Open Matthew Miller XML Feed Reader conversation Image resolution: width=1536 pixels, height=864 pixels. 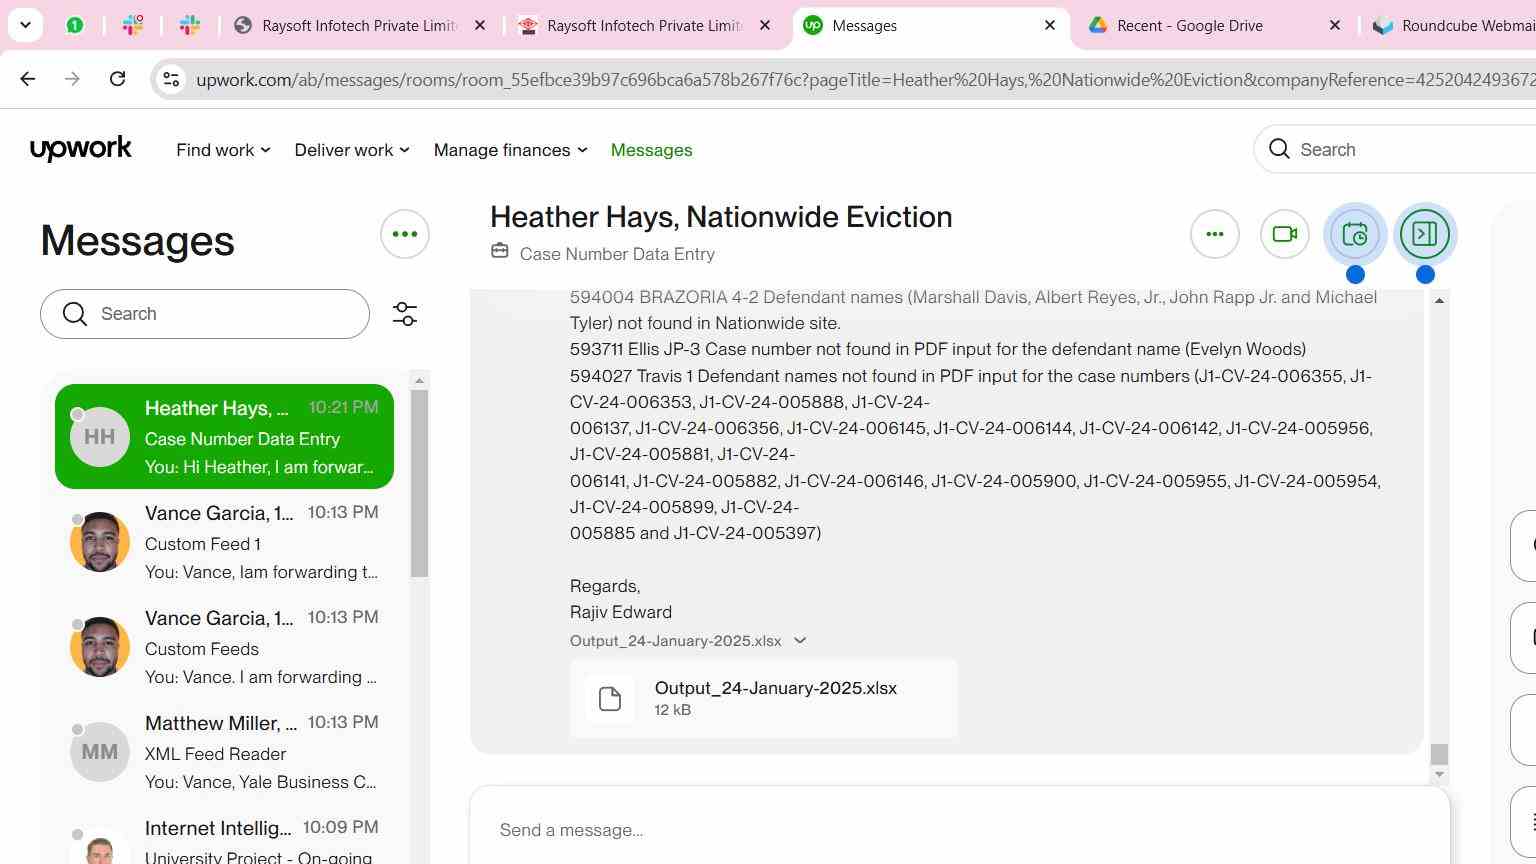pos(224,752)
